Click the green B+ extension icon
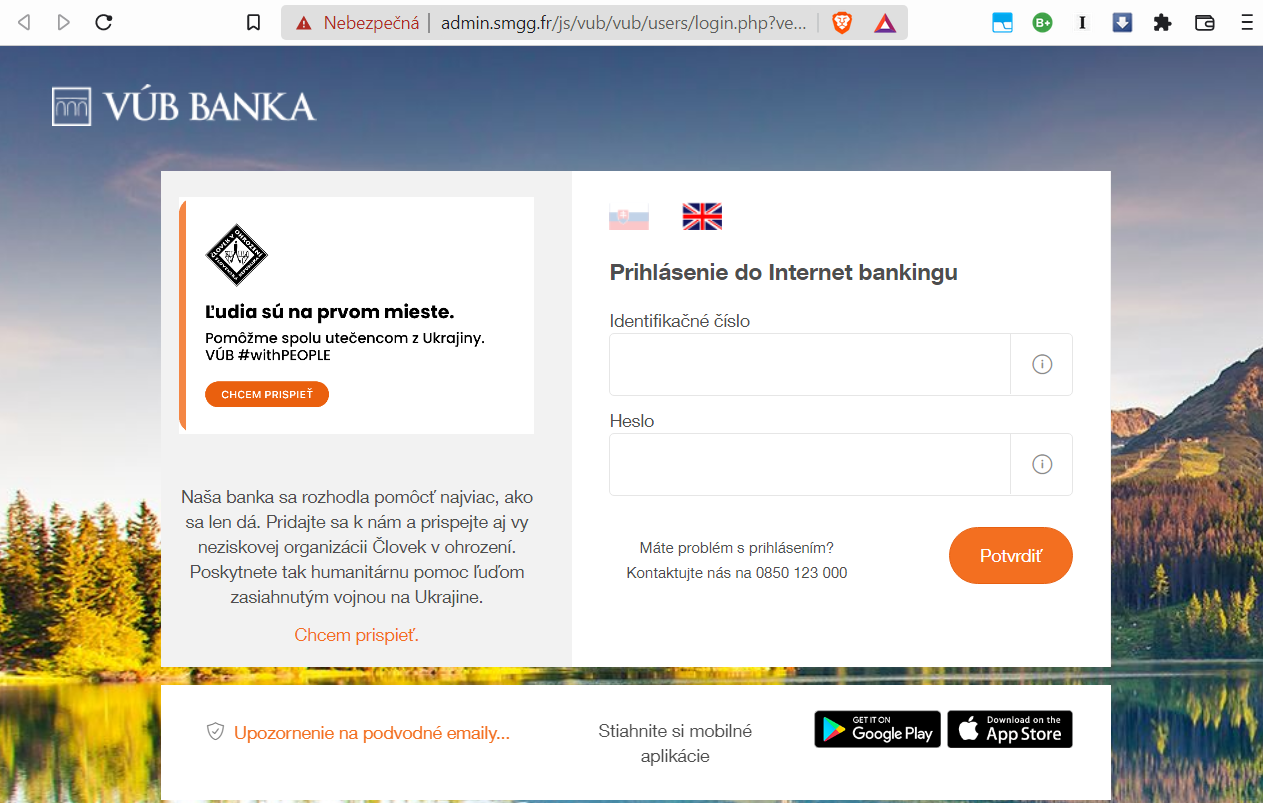Image resolution: width=1263 pixels, height=803 pixels. [1042, 22]
